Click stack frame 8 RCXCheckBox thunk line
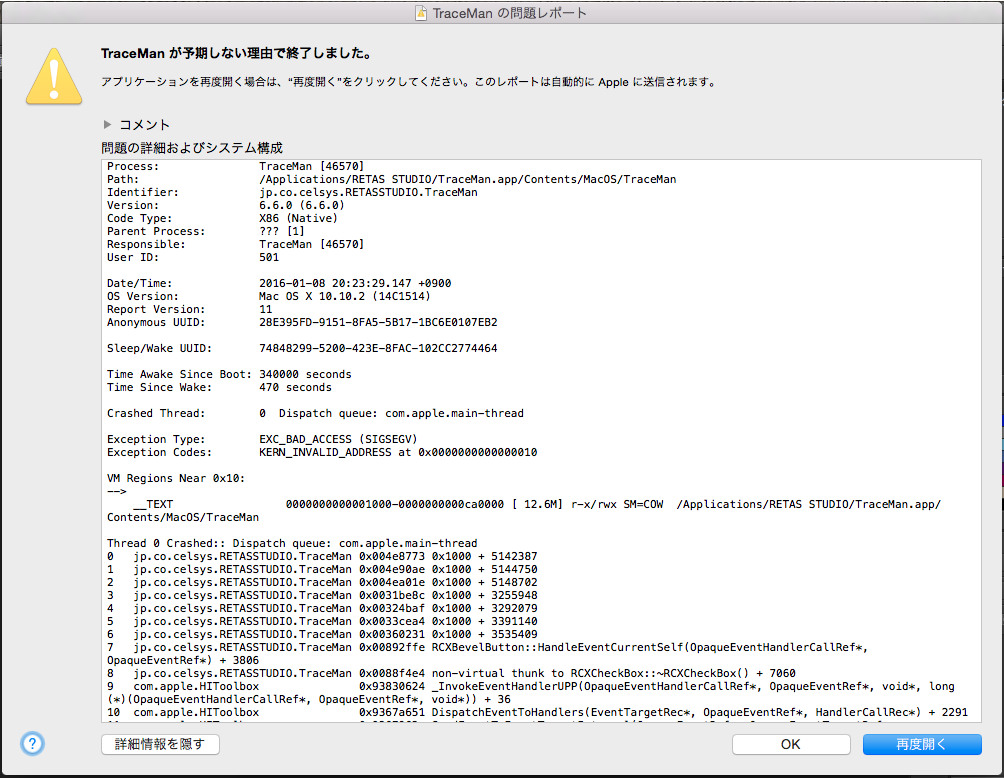The width and height of the screenshot is (1004, 778). [x=451, y=673]
